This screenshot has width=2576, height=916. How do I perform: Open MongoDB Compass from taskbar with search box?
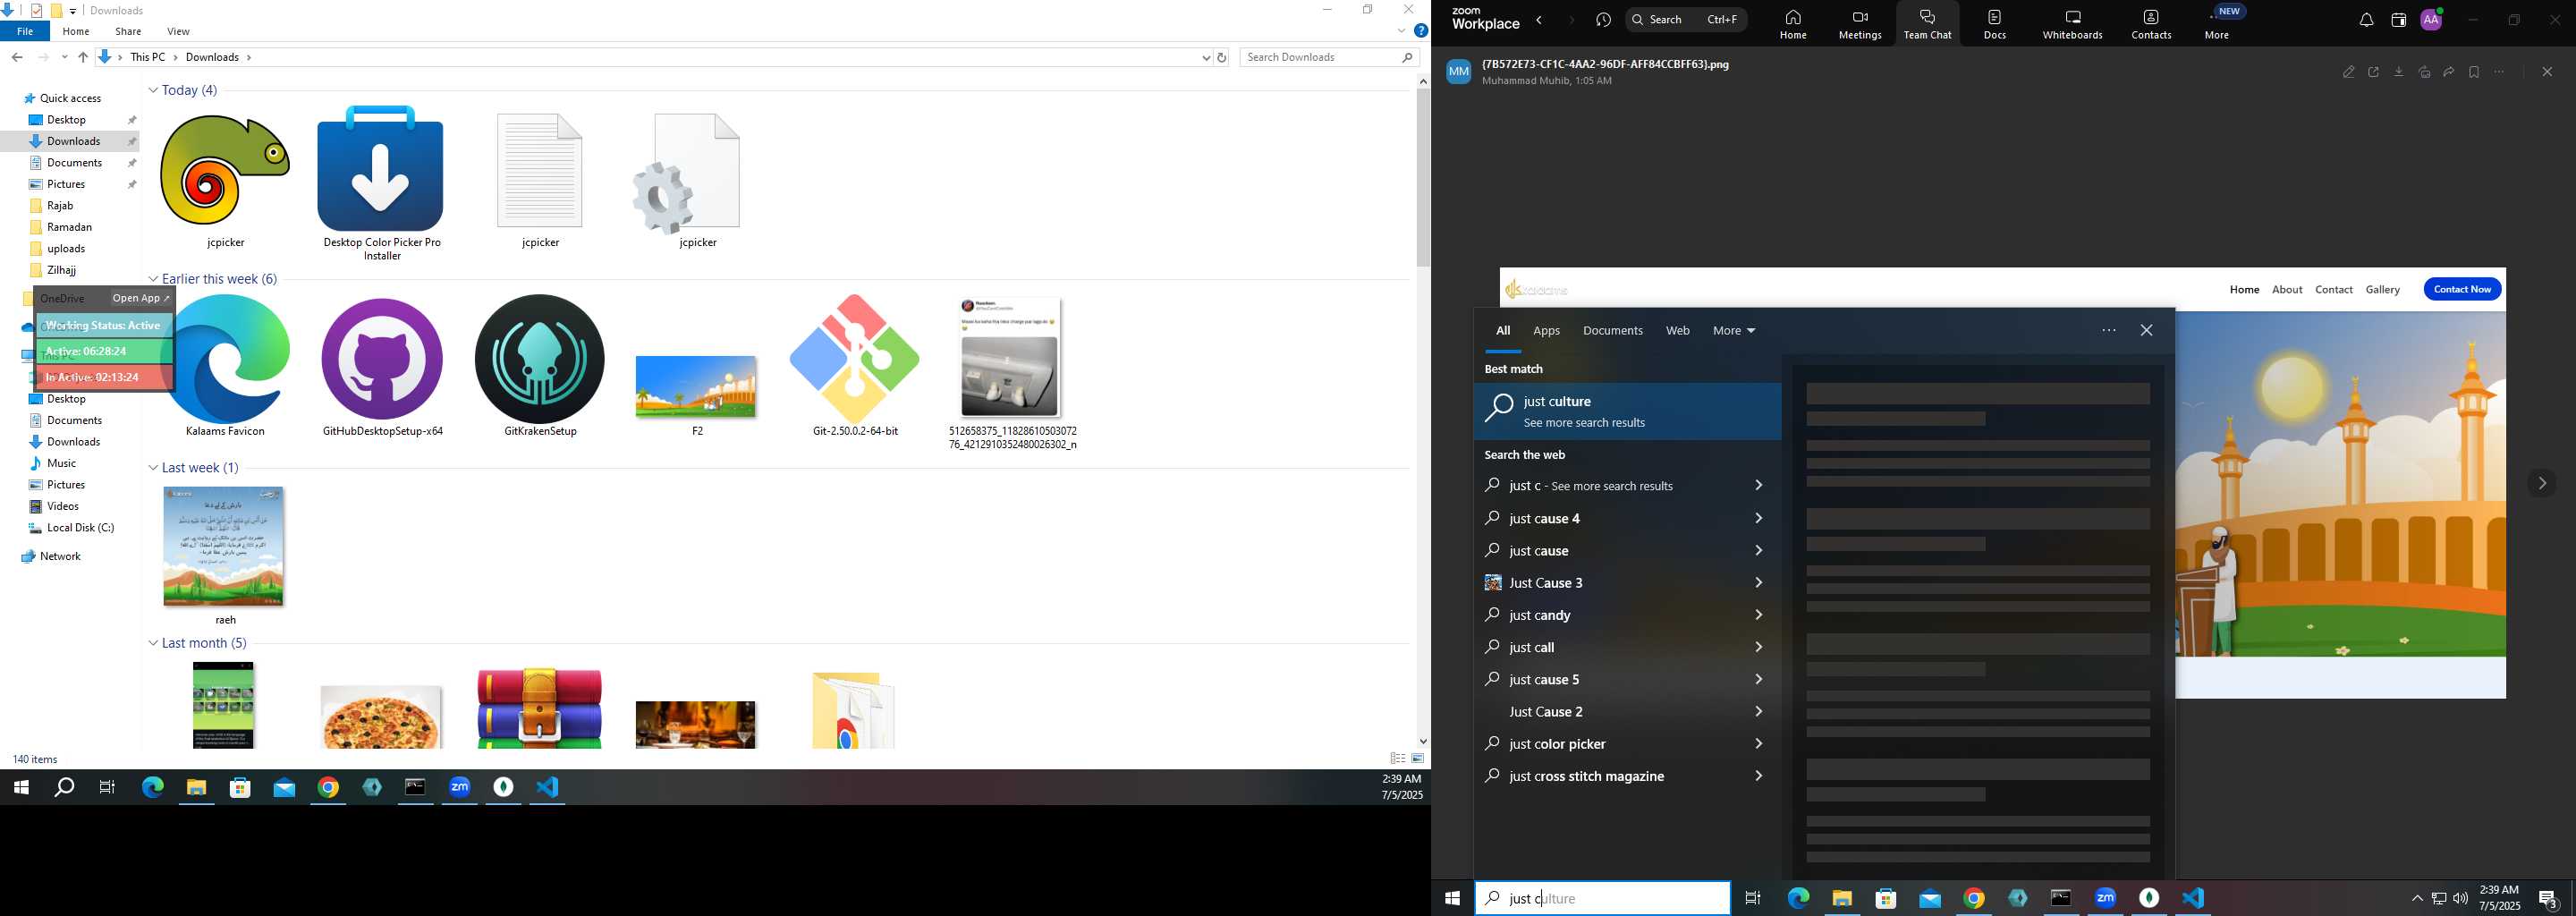pyautogui.click(x=2150, y=898)
